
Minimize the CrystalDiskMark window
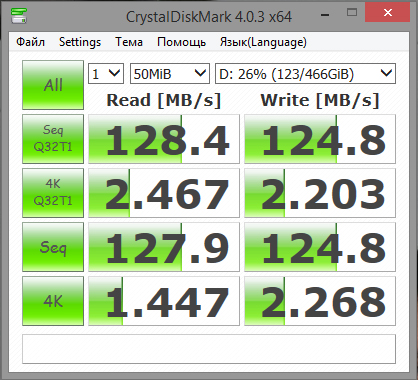point(325,15)
